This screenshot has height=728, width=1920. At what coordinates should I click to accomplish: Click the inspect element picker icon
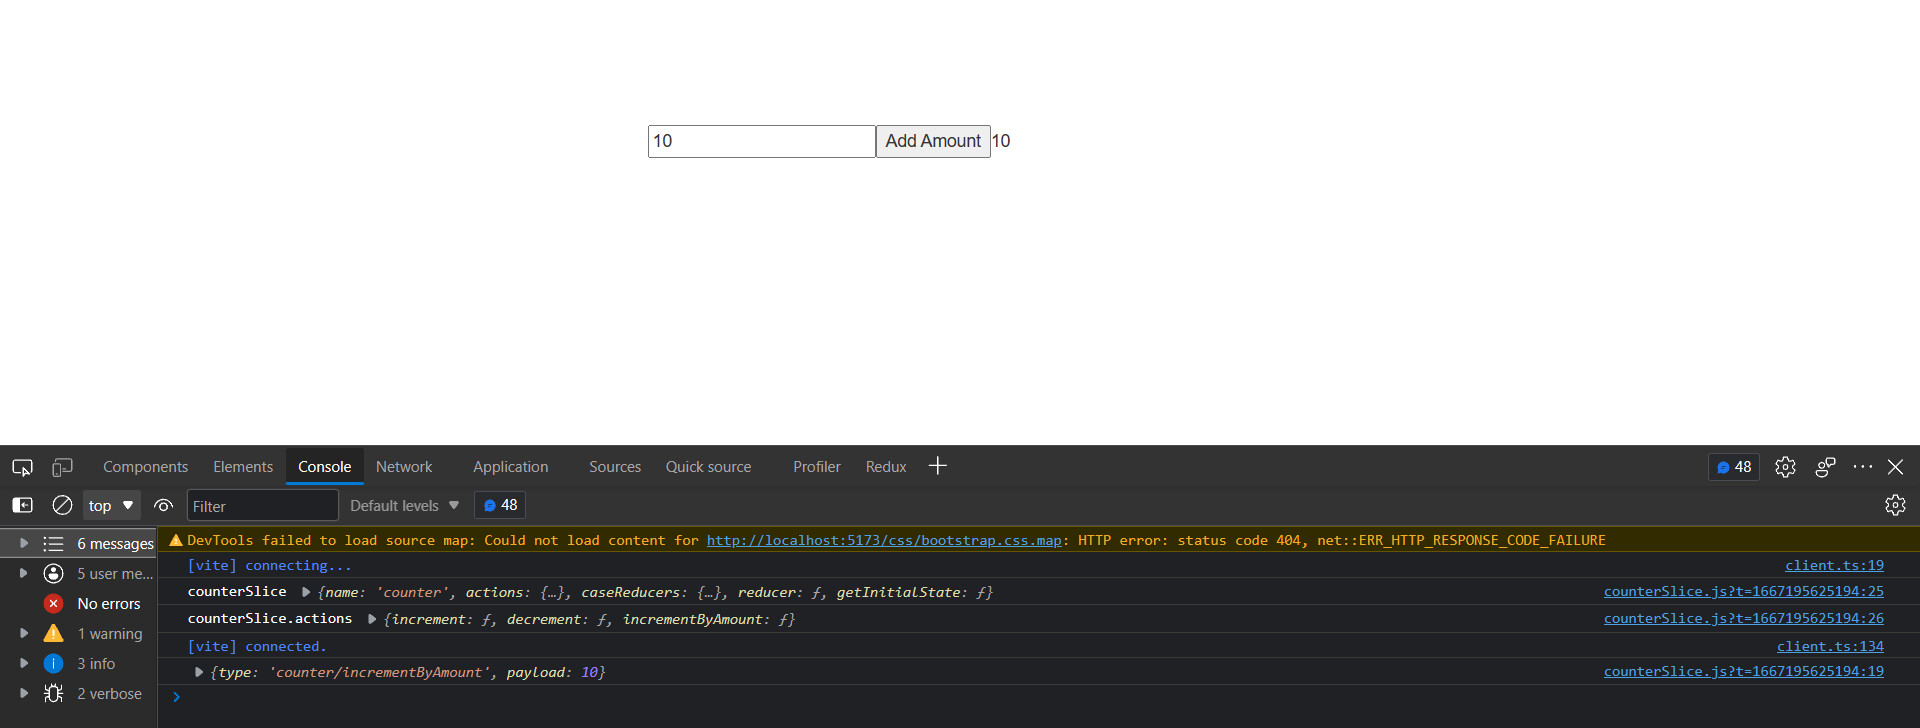tap(22, 467)
